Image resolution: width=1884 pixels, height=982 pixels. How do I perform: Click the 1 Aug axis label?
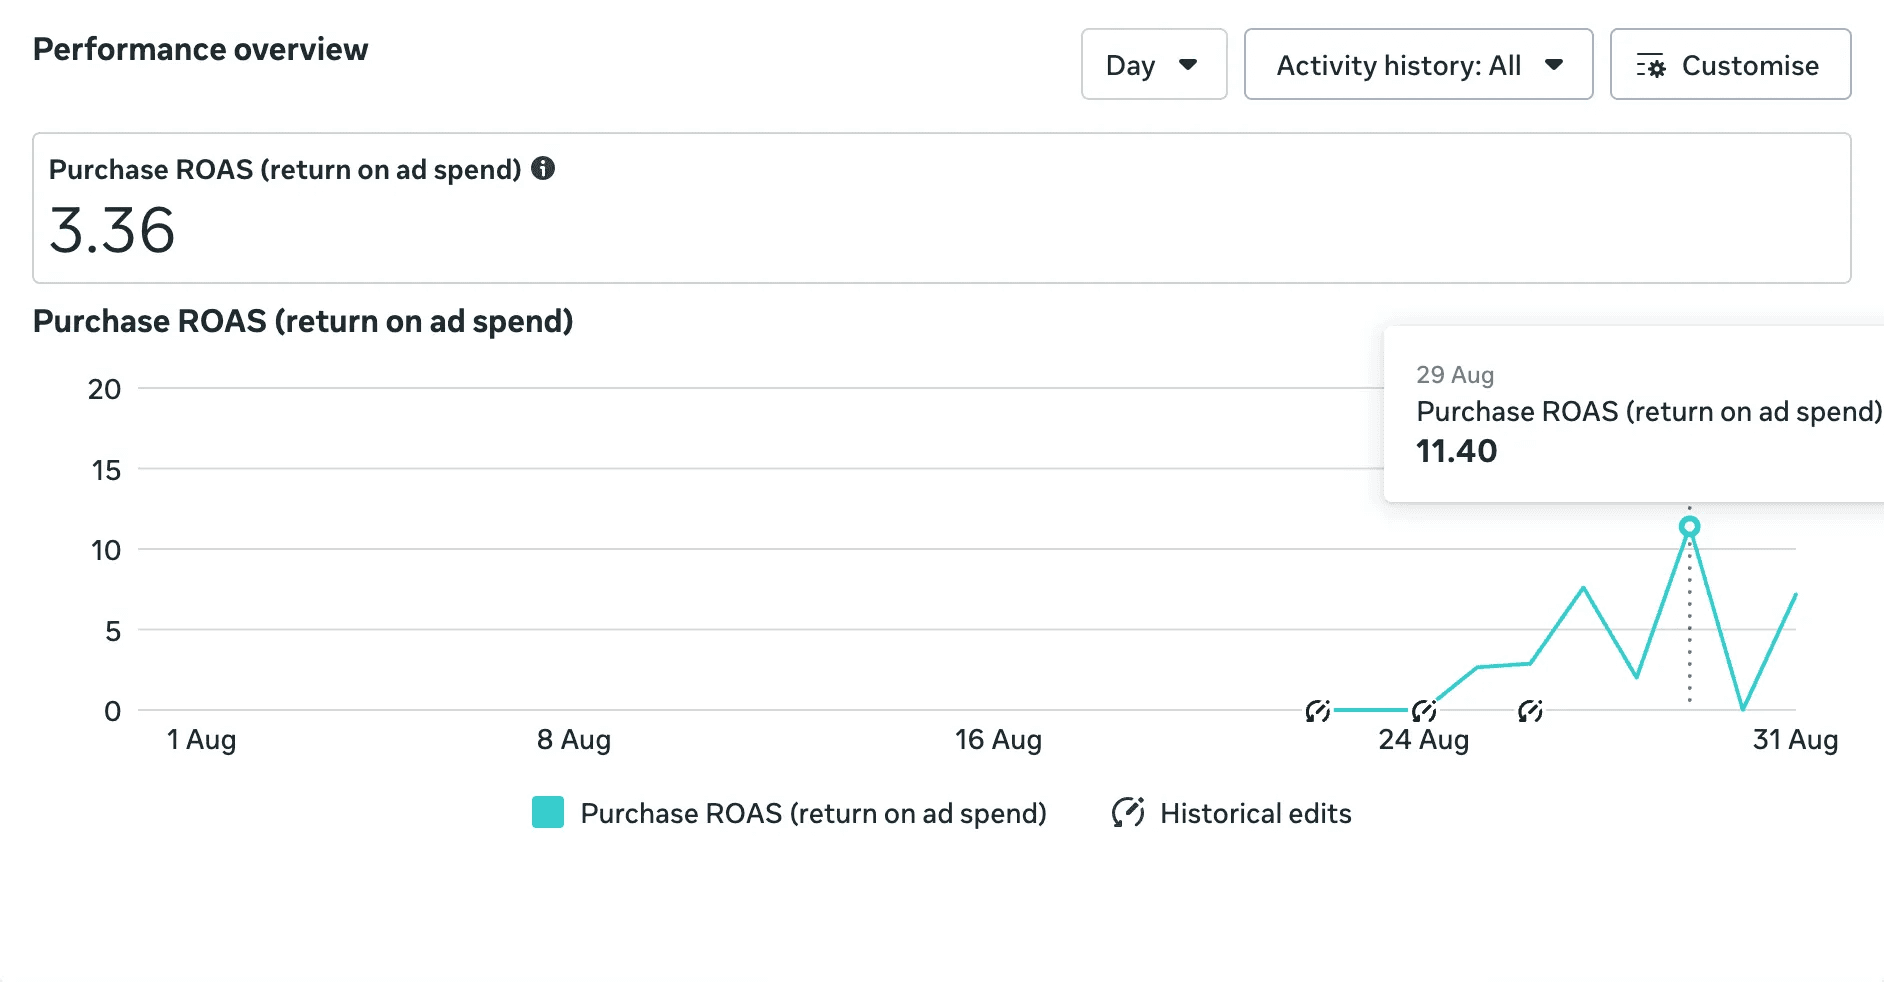(201, 740)
